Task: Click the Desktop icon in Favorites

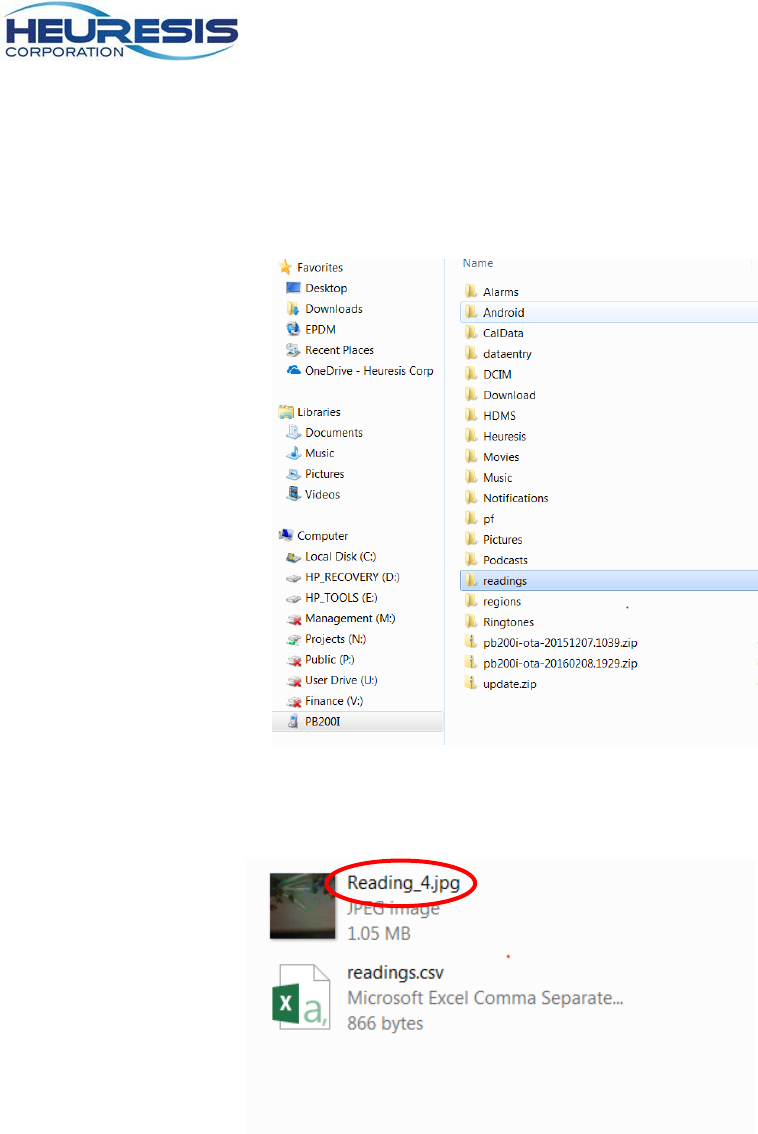Action: coord(293,288)
